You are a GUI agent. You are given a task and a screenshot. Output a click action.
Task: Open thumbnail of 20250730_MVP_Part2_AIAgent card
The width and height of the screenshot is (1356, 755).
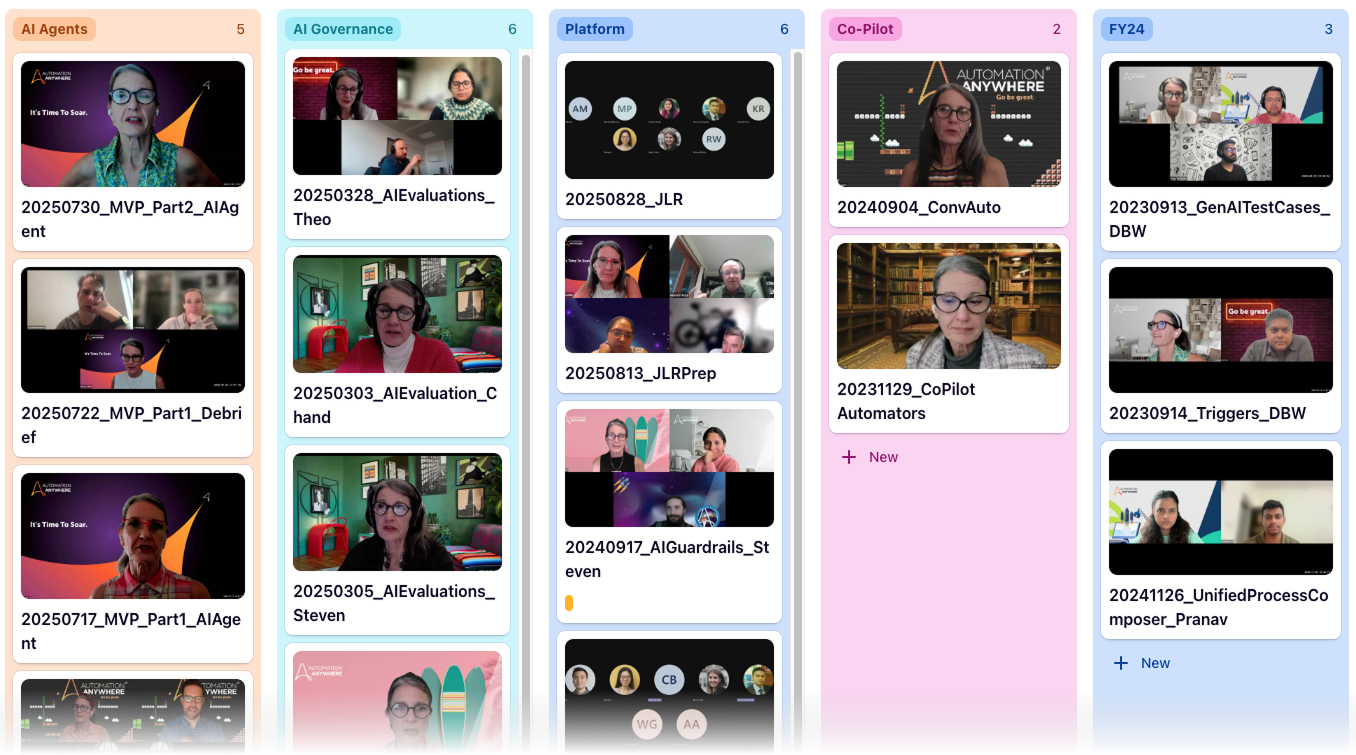click(x=133, y=124)
